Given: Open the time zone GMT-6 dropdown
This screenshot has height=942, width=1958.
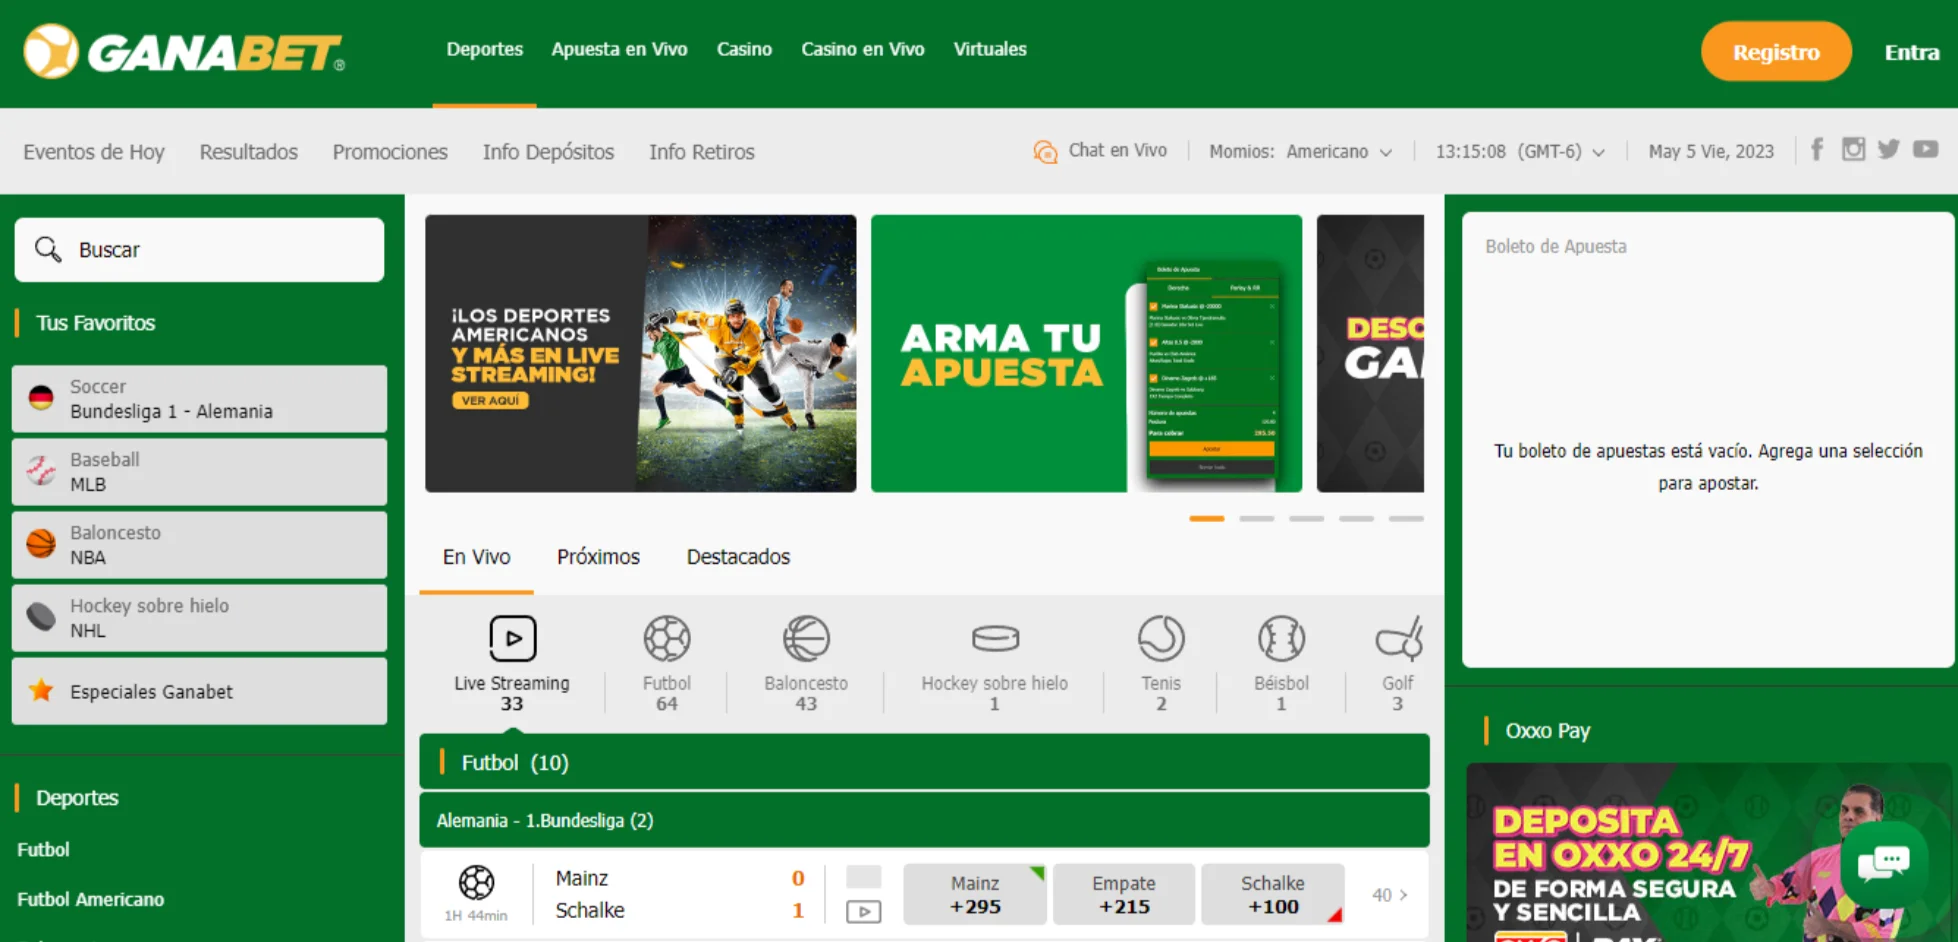Looking at the screenshot, I should point(1520,151).
